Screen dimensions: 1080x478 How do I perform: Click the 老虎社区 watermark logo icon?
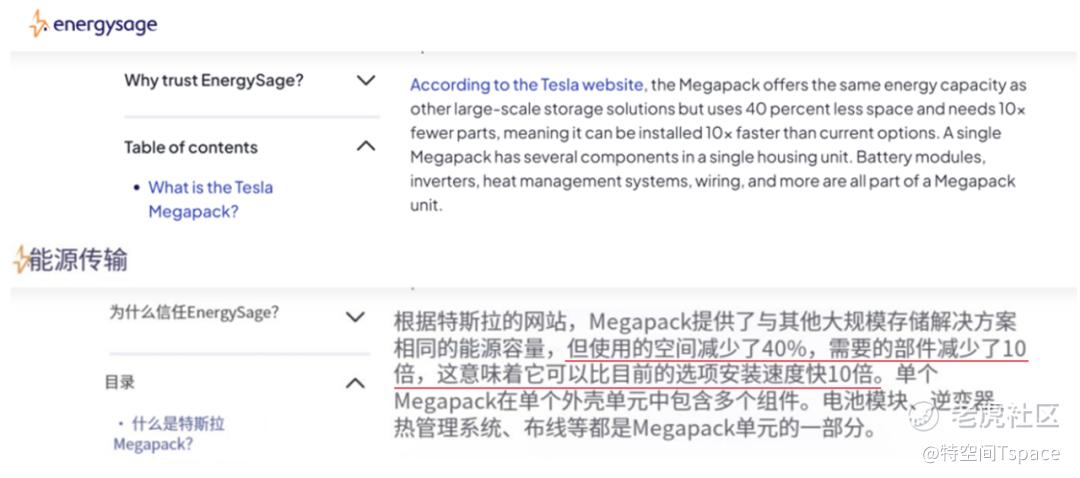tap(923, 416)
